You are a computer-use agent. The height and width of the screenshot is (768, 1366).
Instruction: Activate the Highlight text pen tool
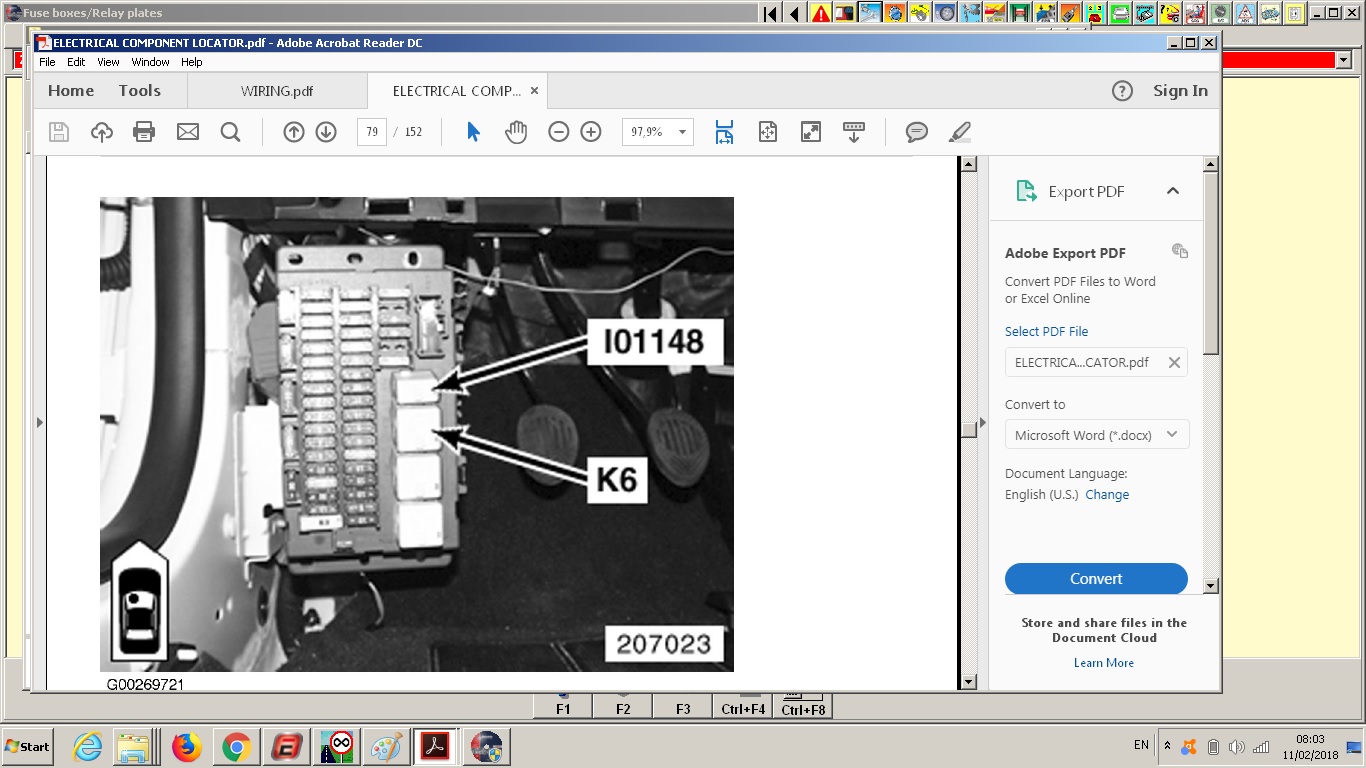click(960, 132)
